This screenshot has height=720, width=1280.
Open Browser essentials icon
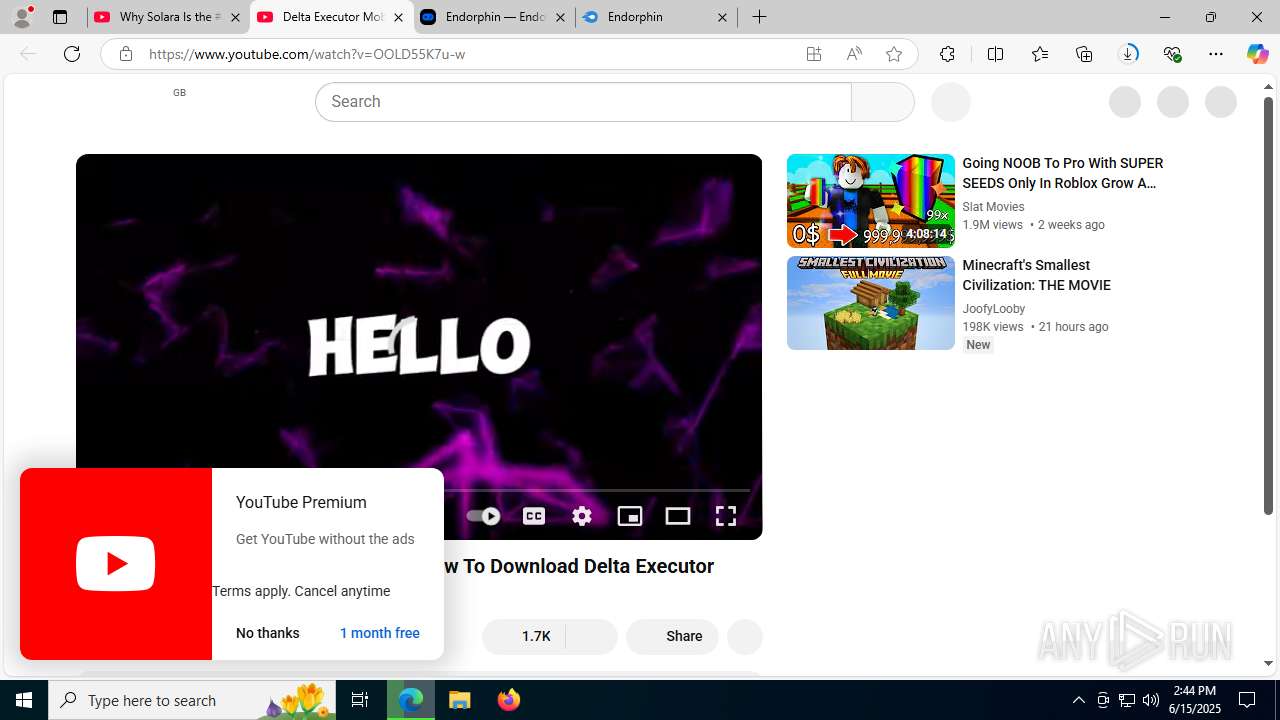tap(1172, 54)
